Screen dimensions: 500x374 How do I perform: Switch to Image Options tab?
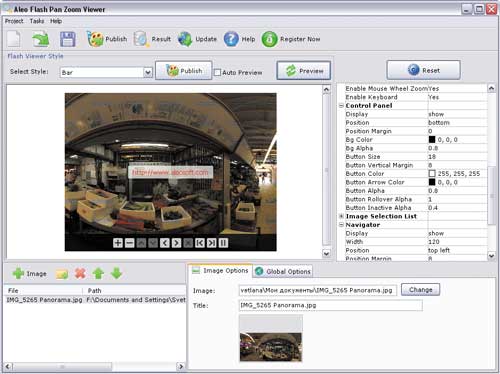pos(220,271)
